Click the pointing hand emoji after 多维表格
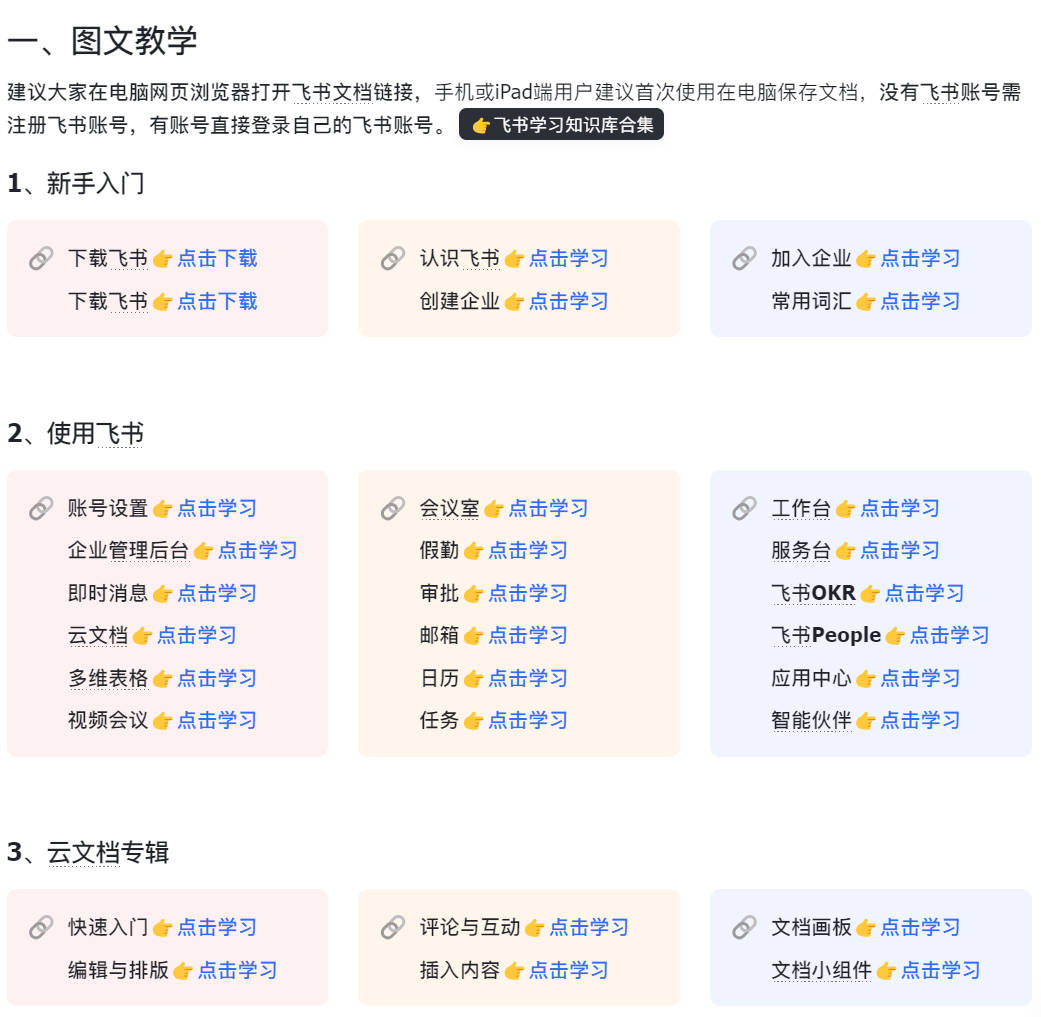The height and width of the screenshot is (1017, 1041). point(163,678)
